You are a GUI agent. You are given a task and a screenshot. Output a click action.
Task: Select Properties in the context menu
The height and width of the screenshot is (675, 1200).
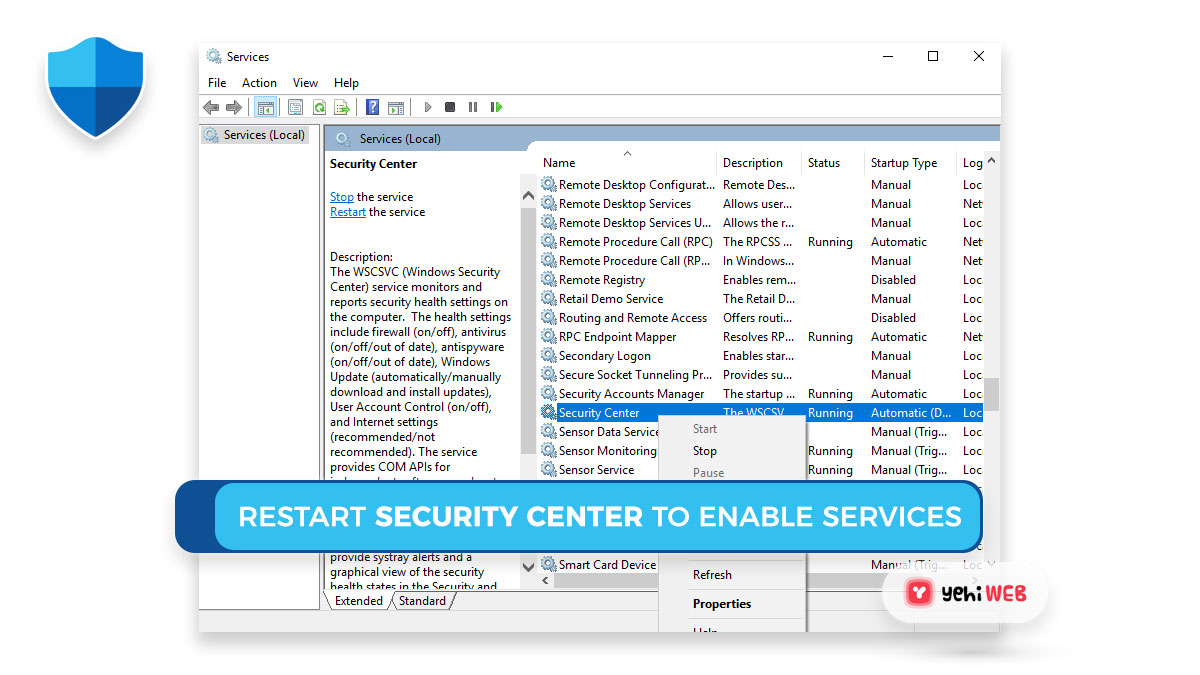point(723,603)
